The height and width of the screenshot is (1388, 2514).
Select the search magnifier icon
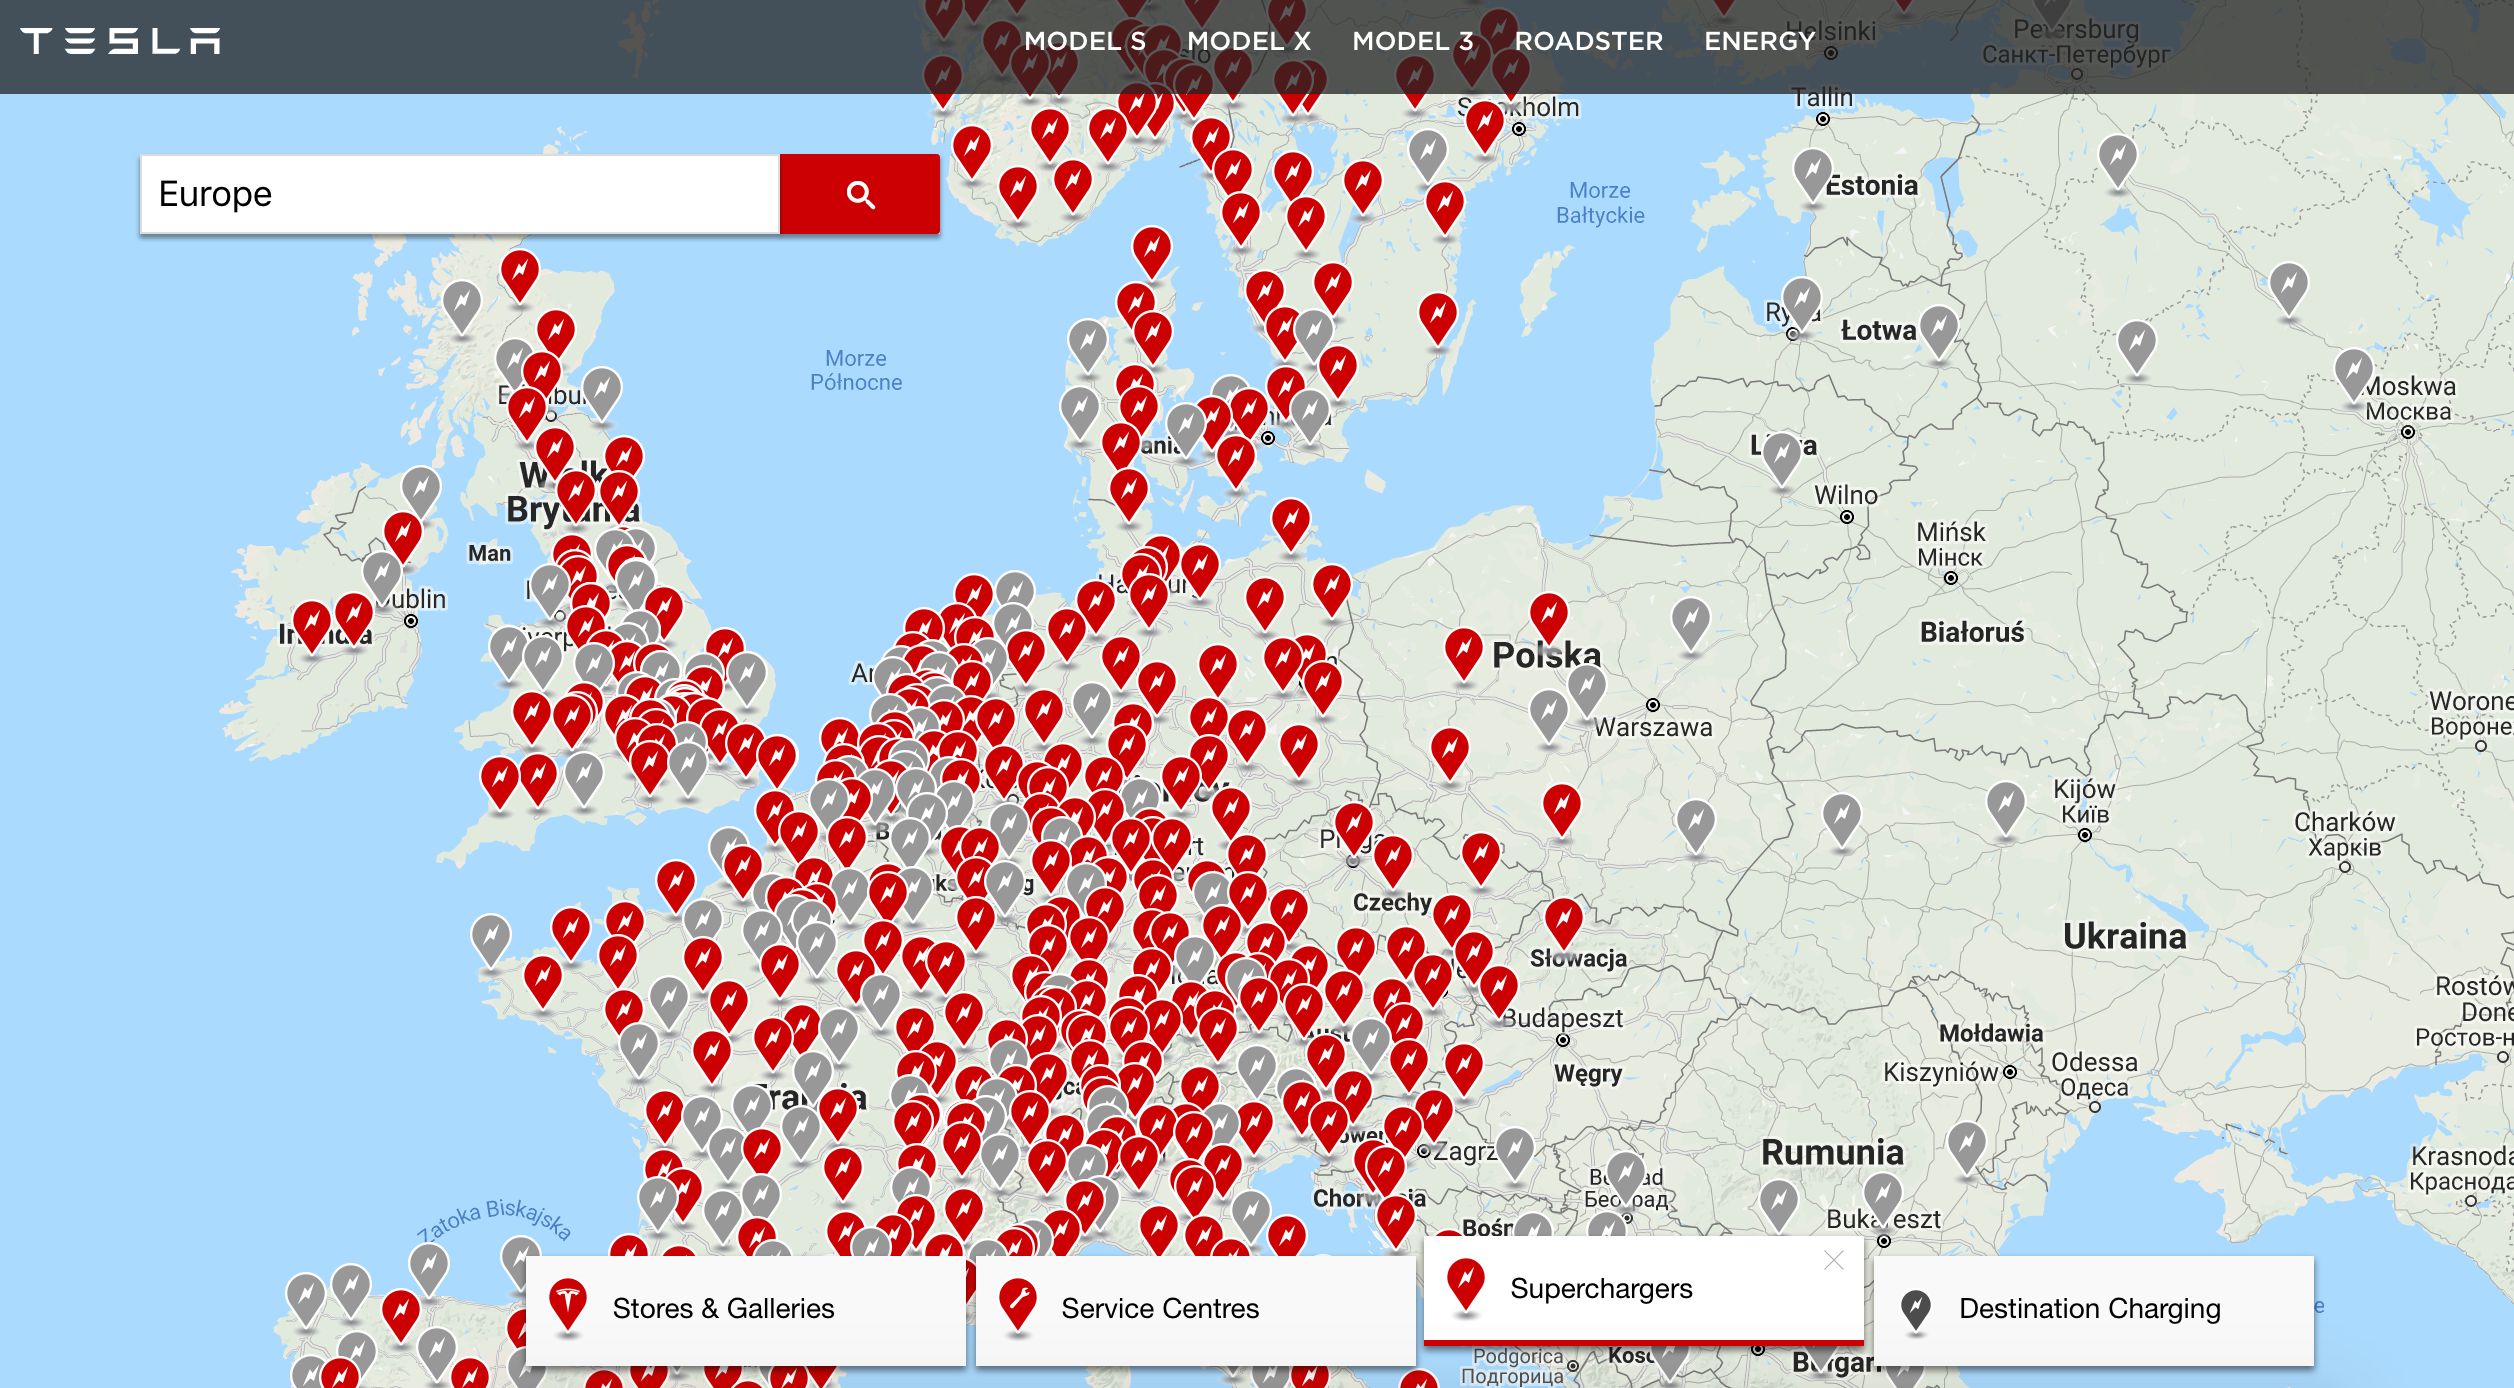(860, 194)
